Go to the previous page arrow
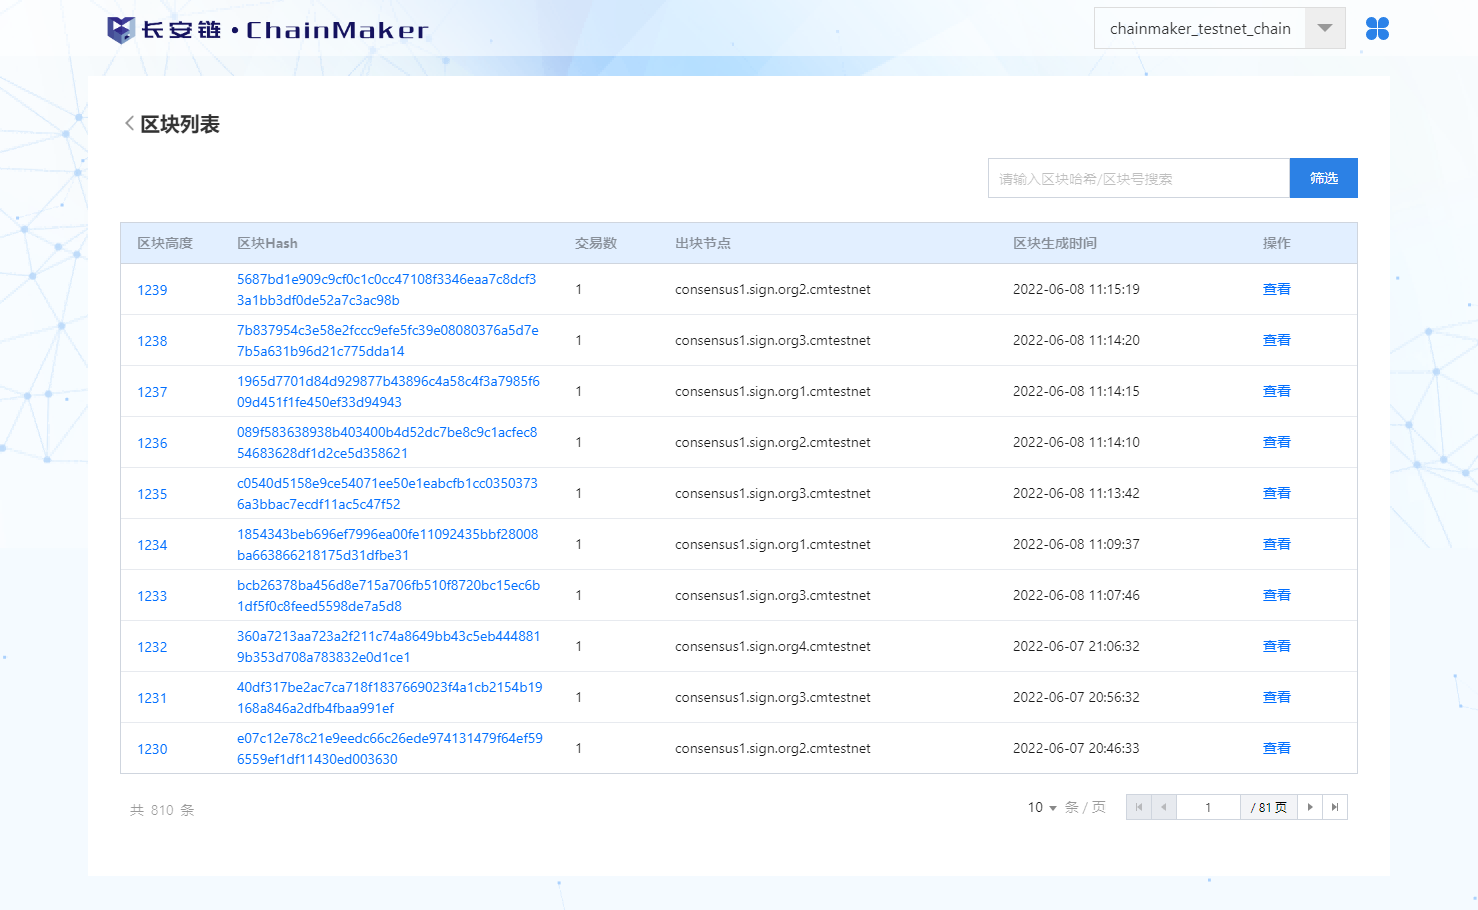 point(1164,807)
